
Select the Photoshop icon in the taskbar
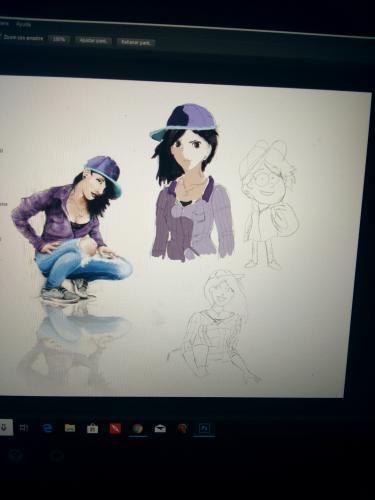(x=205, y=428)
